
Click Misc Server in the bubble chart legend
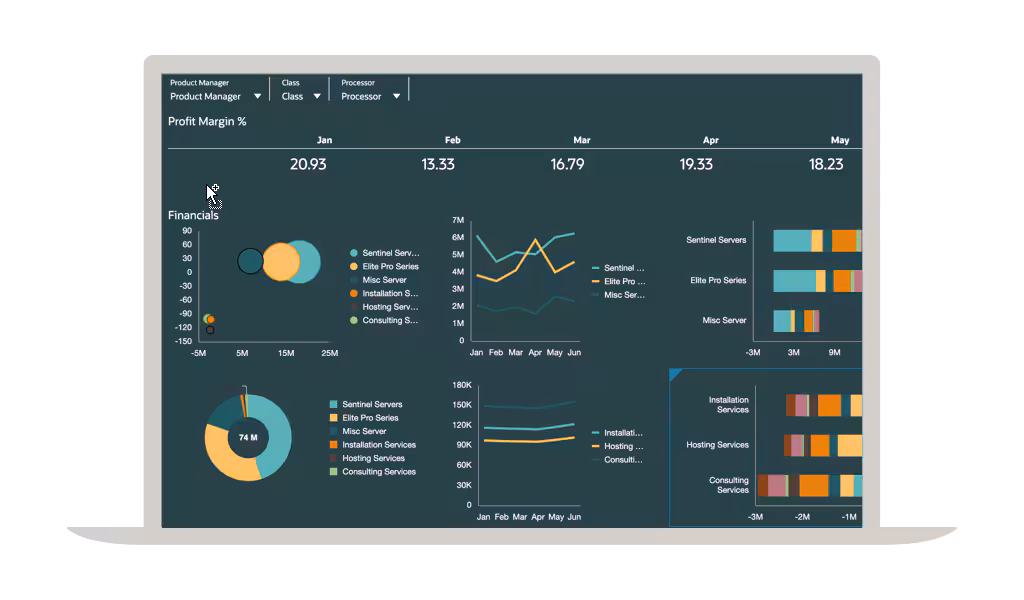(x=378, y=280)
